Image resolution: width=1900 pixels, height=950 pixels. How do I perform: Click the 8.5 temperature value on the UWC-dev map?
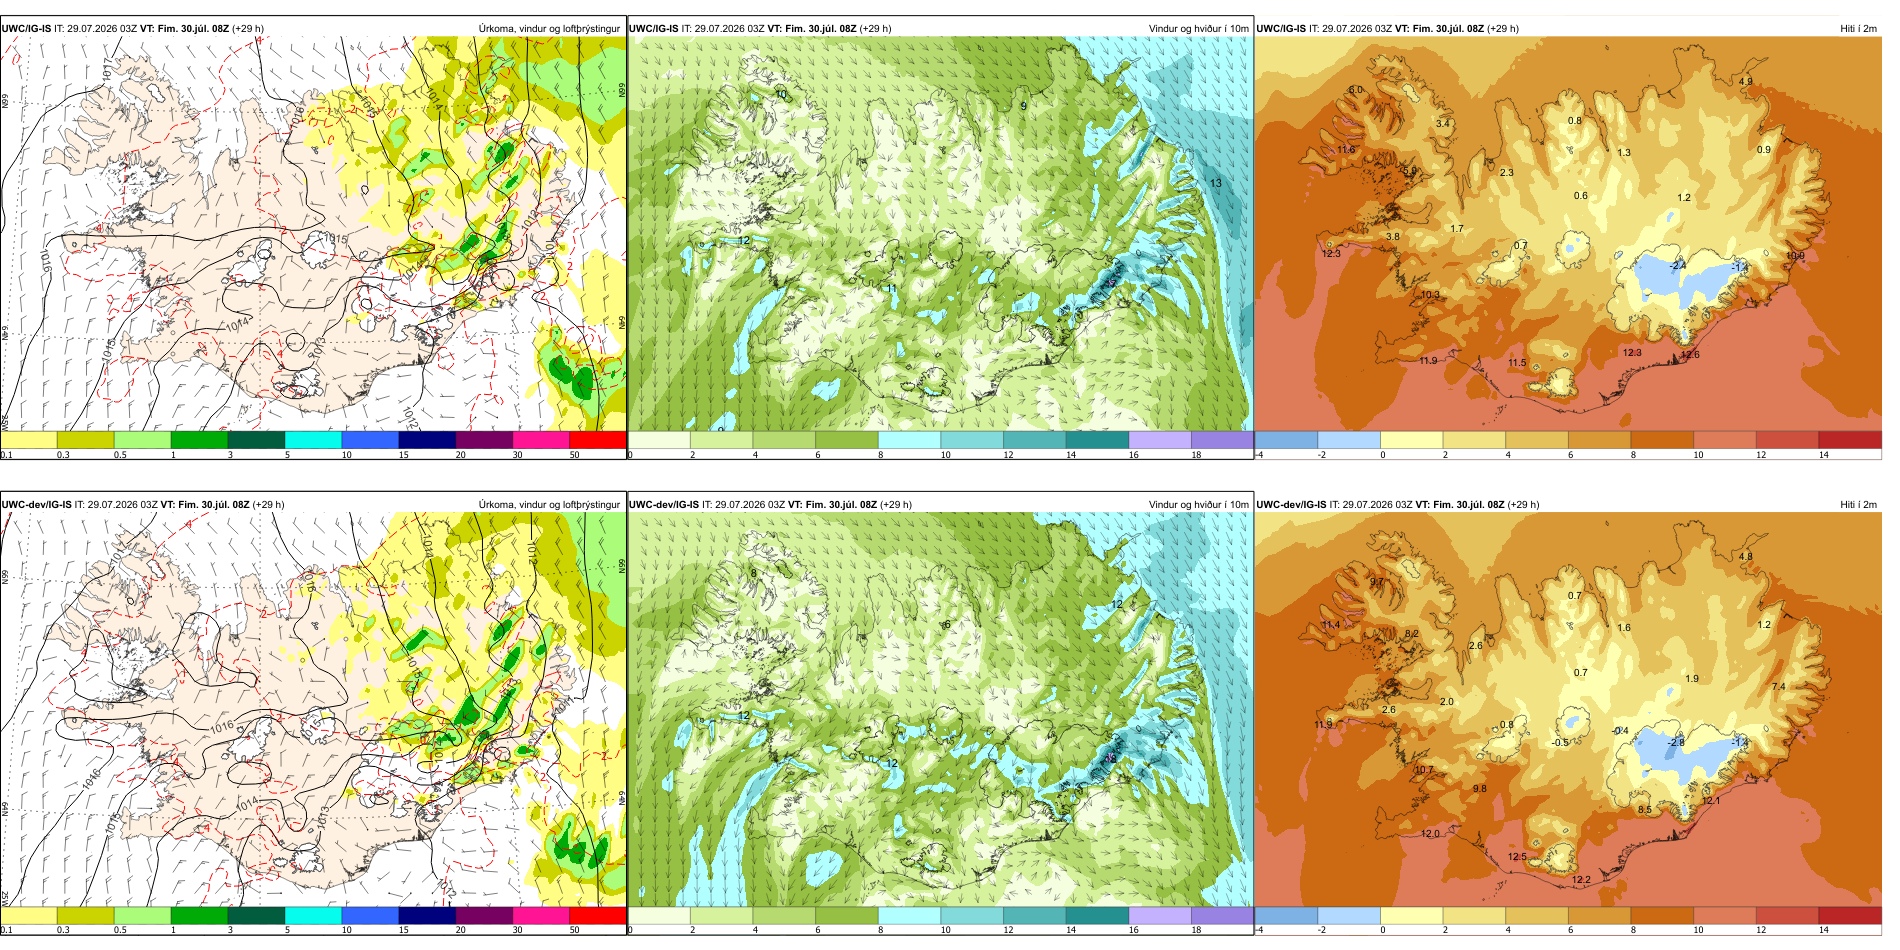pos(1645,810)
